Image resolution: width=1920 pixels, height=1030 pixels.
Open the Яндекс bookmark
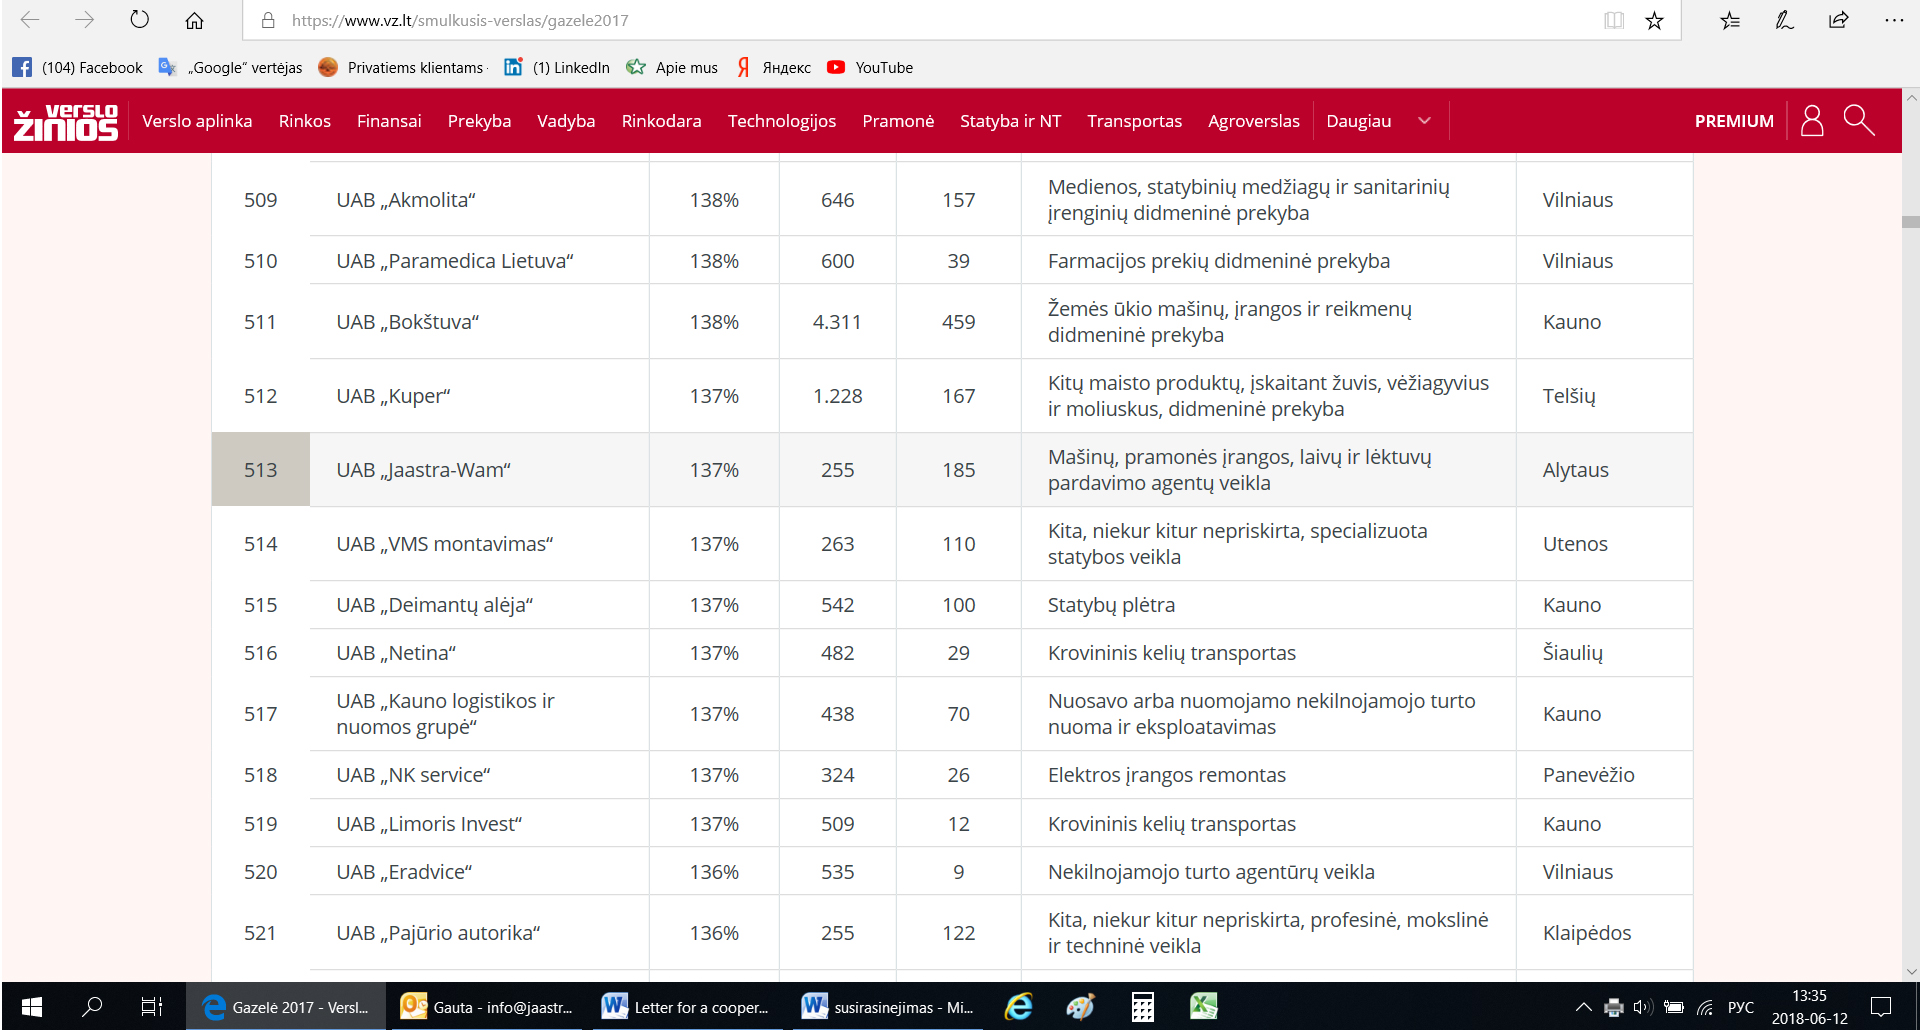pos(773,67)
